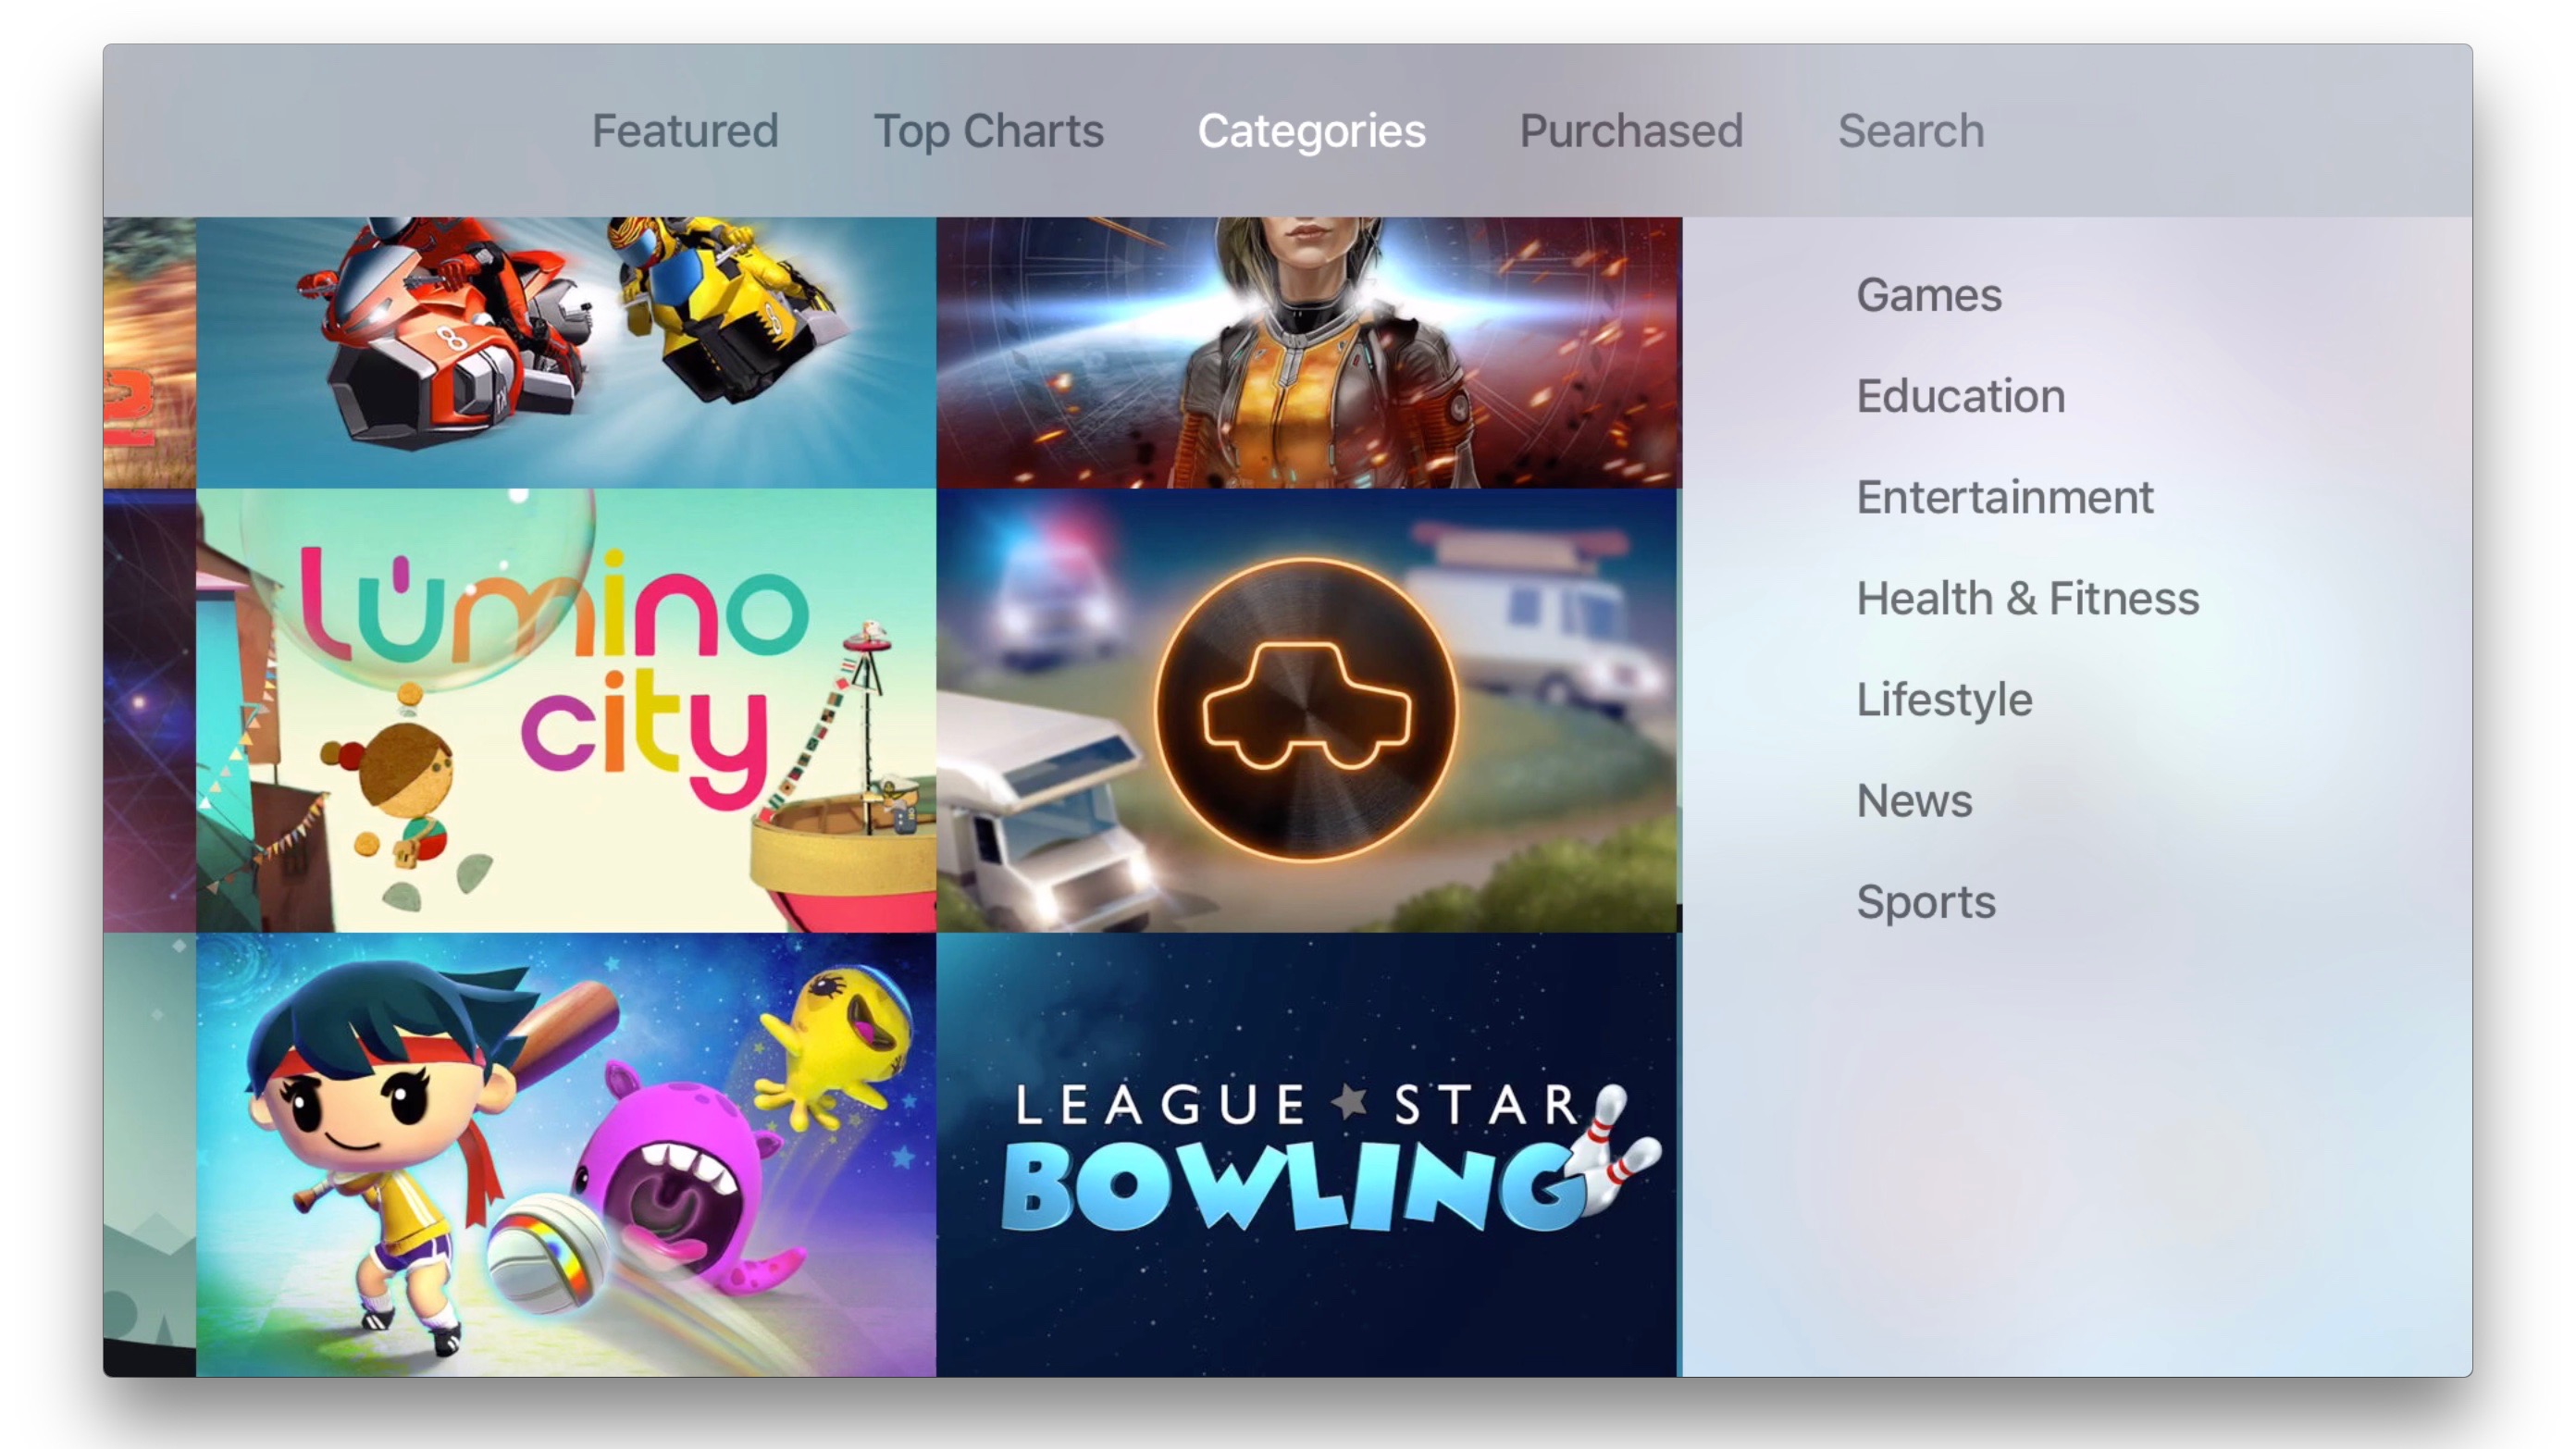The height and width of the screenshot is (1449, 2576).
Task: Click the Search navigation item
Action: [1911, 130]
